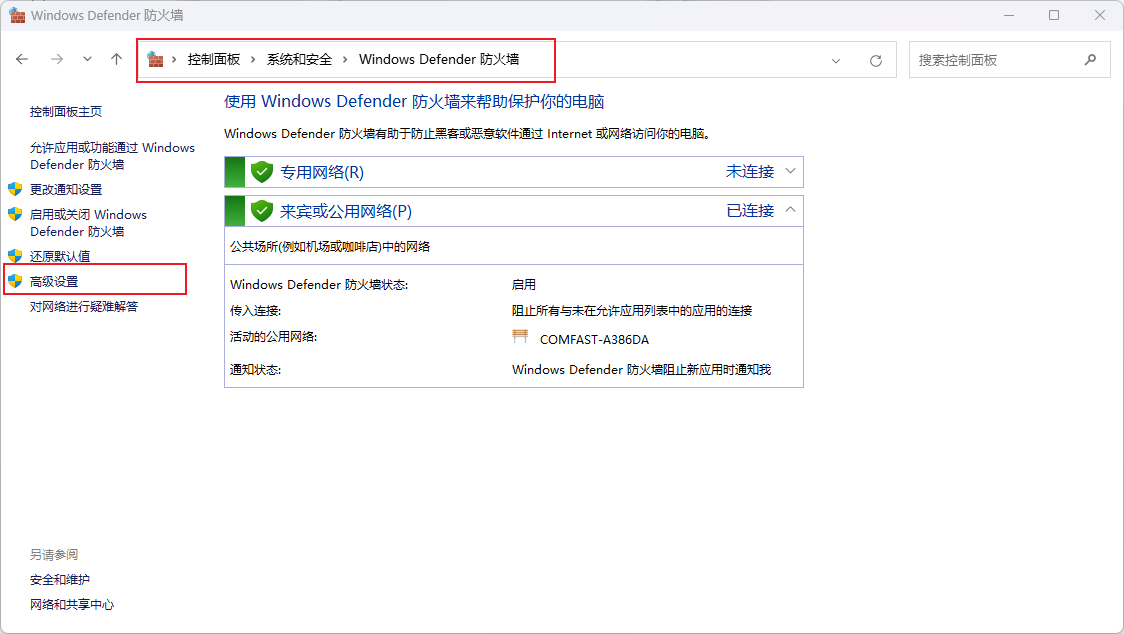
Task: Click the search magnifier icon
Action: tap(1090, 60)
